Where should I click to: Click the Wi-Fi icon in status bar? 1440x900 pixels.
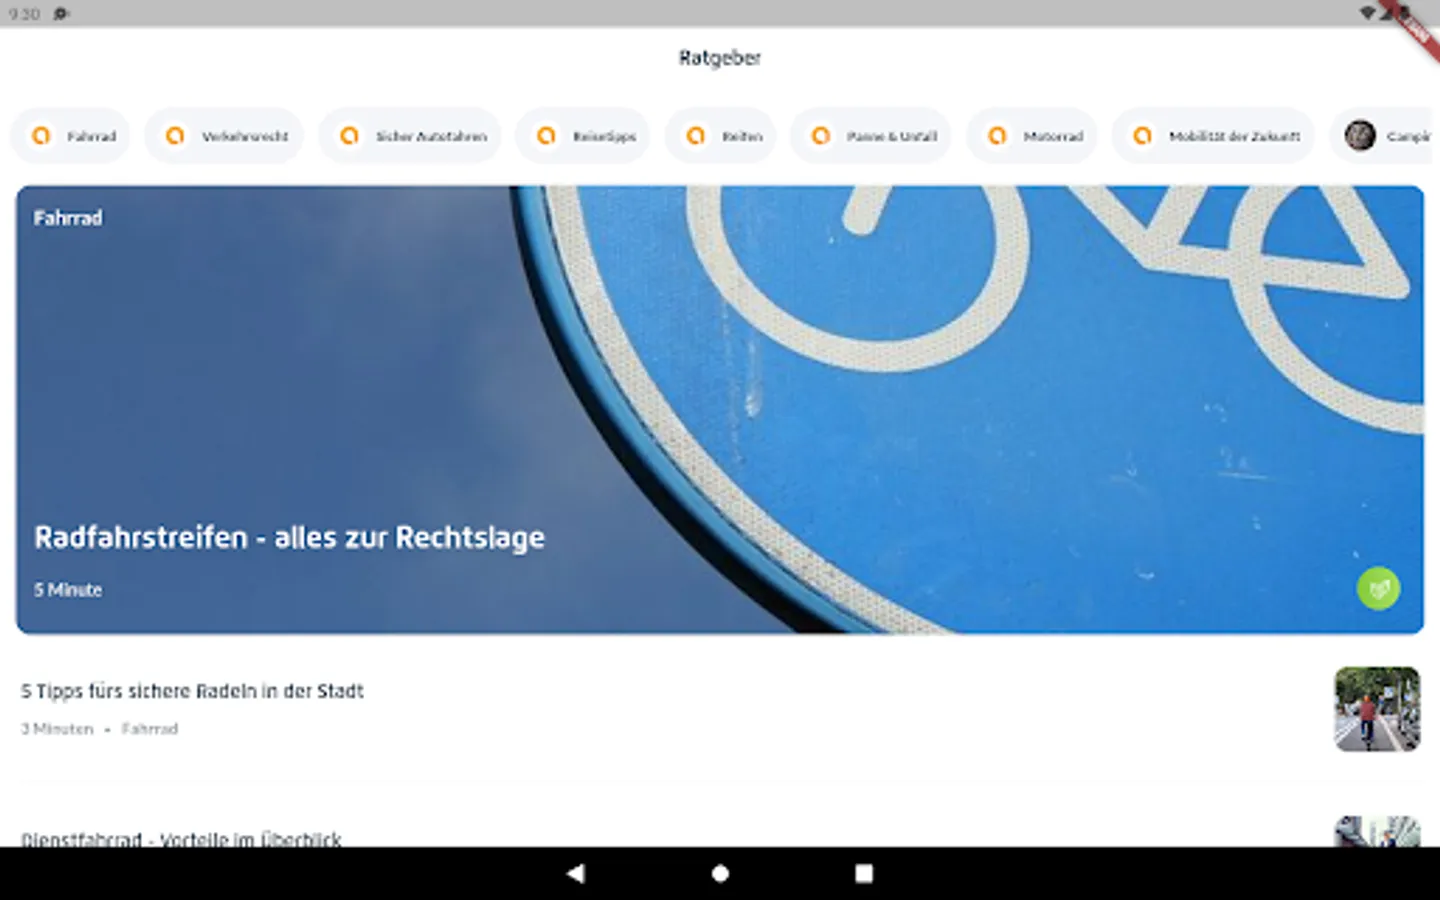coord(1367,13)
